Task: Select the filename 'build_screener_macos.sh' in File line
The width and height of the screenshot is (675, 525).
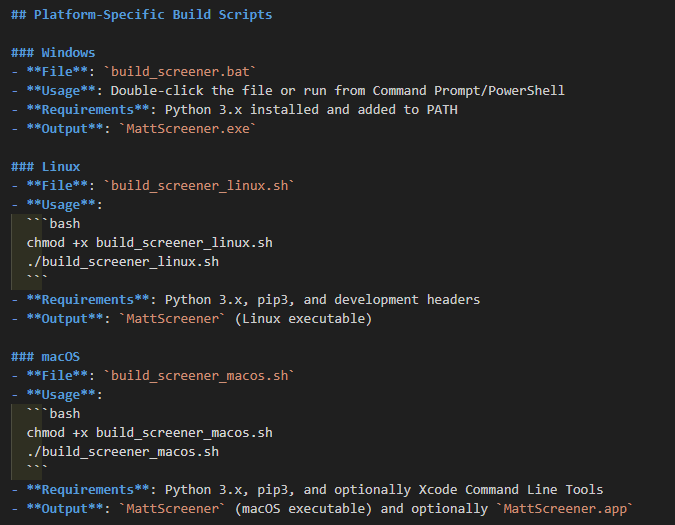Action: click(199, 376)
